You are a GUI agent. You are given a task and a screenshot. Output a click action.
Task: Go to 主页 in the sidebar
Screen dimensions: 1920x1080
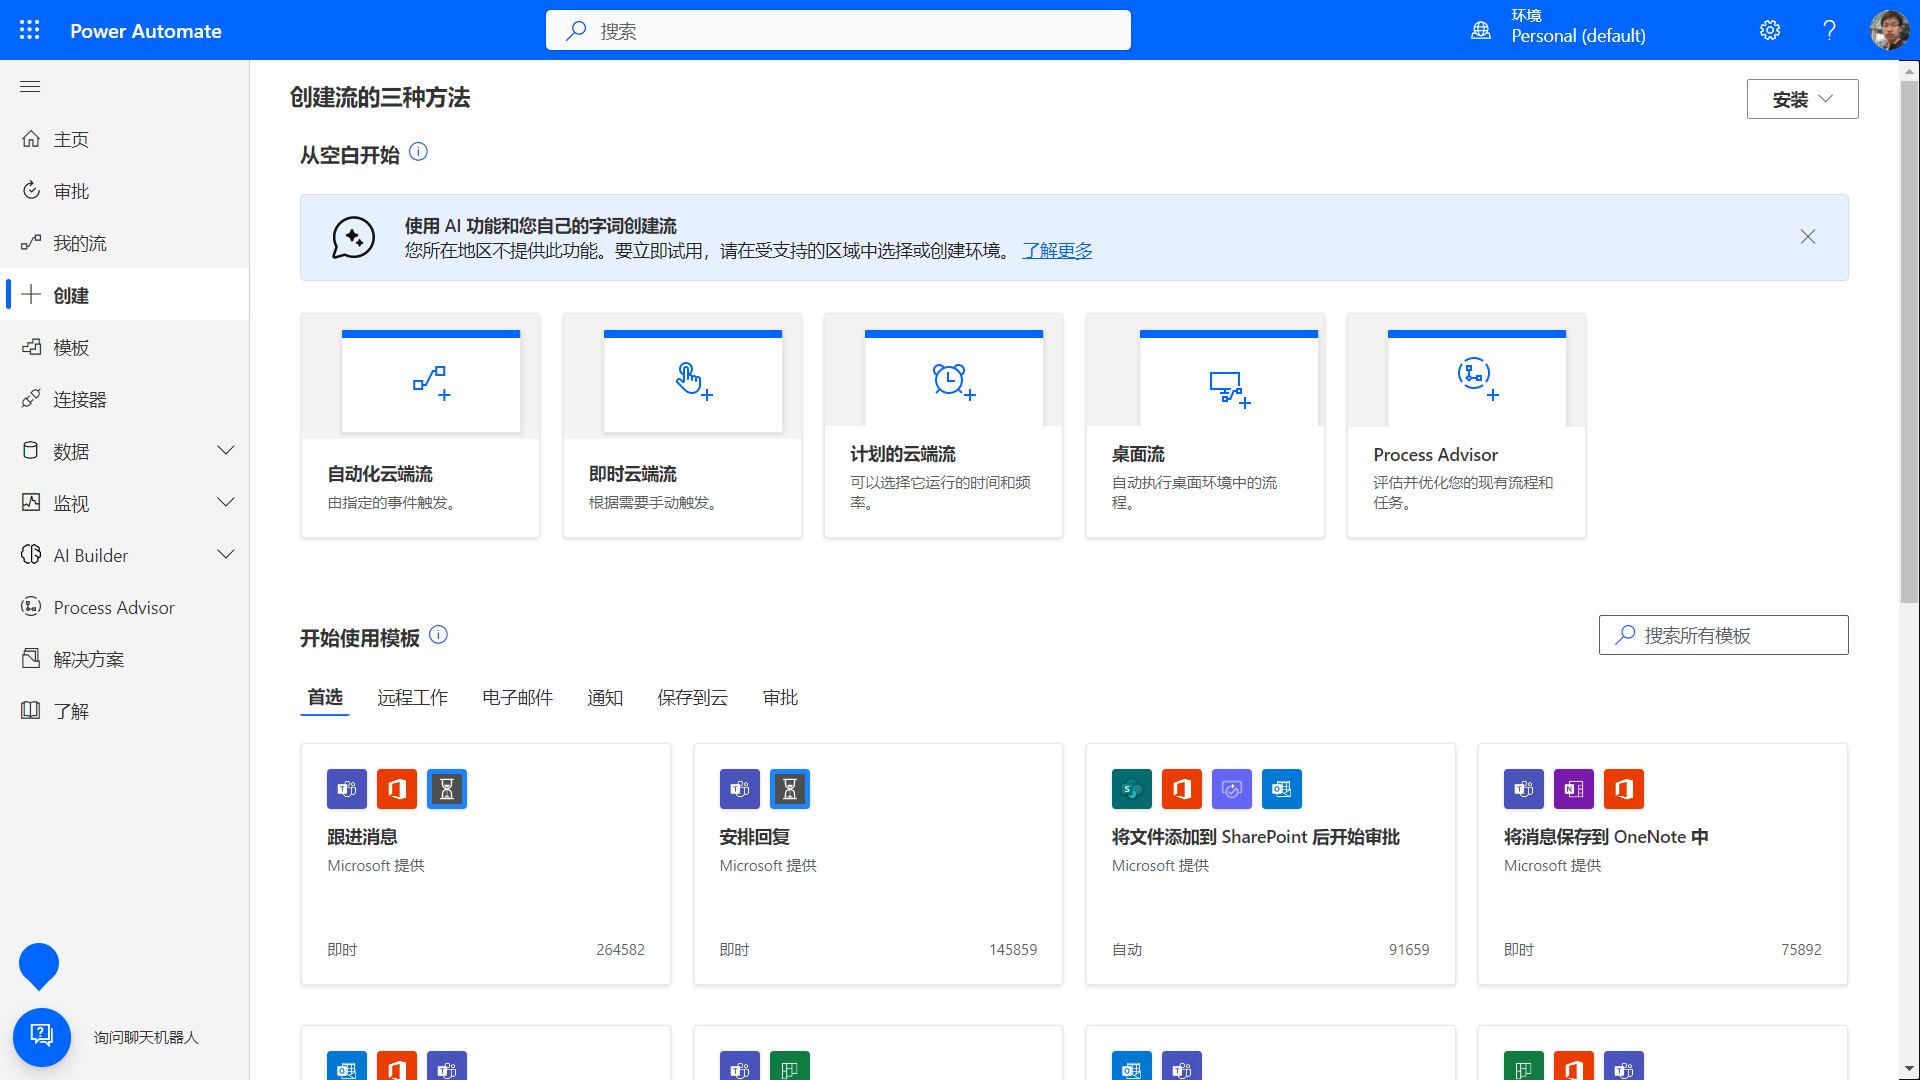click(126, 139)
